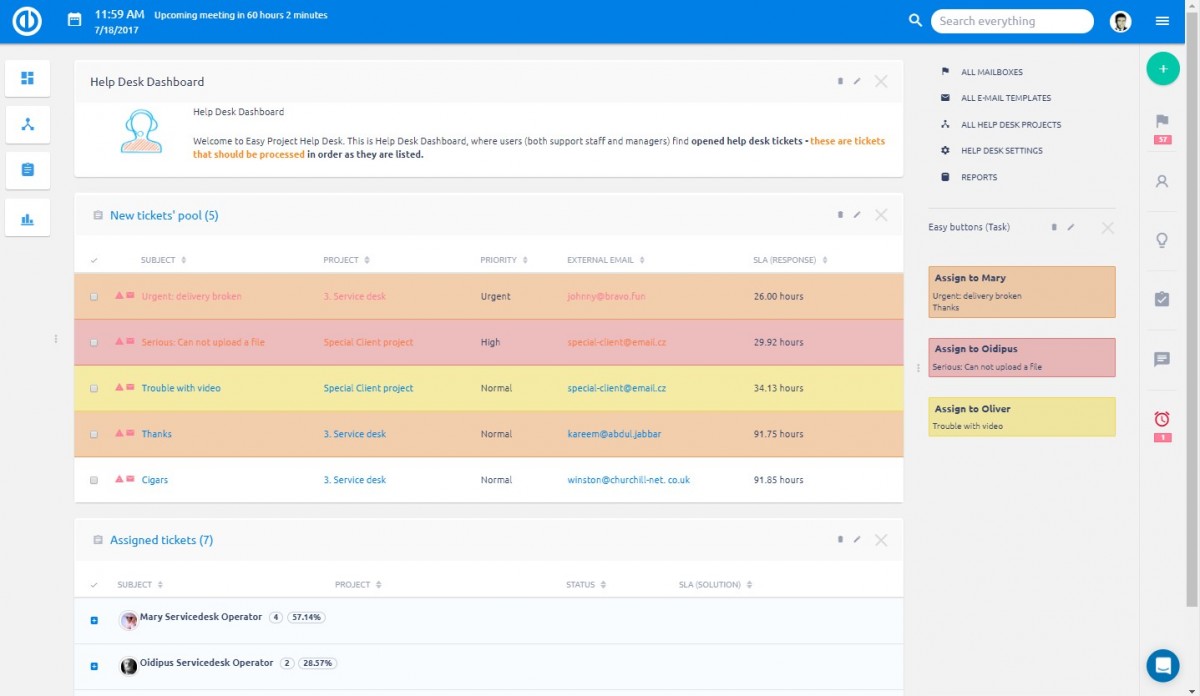Open the lightbulb icon in right sidebar
Viewport: 1200px width, 696px height.
1162,240
